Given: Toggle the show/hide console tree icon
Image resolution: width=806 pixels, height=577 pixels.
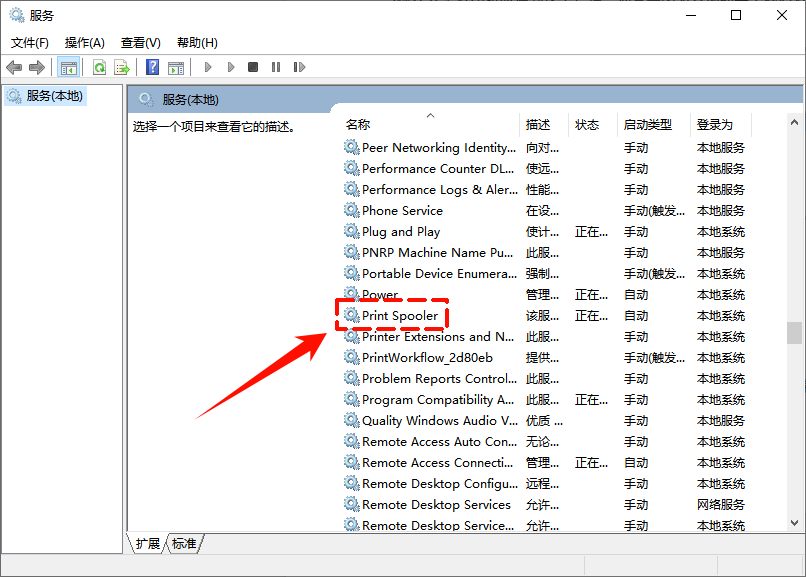Looking at the screenshot, I should pos(69,67).
